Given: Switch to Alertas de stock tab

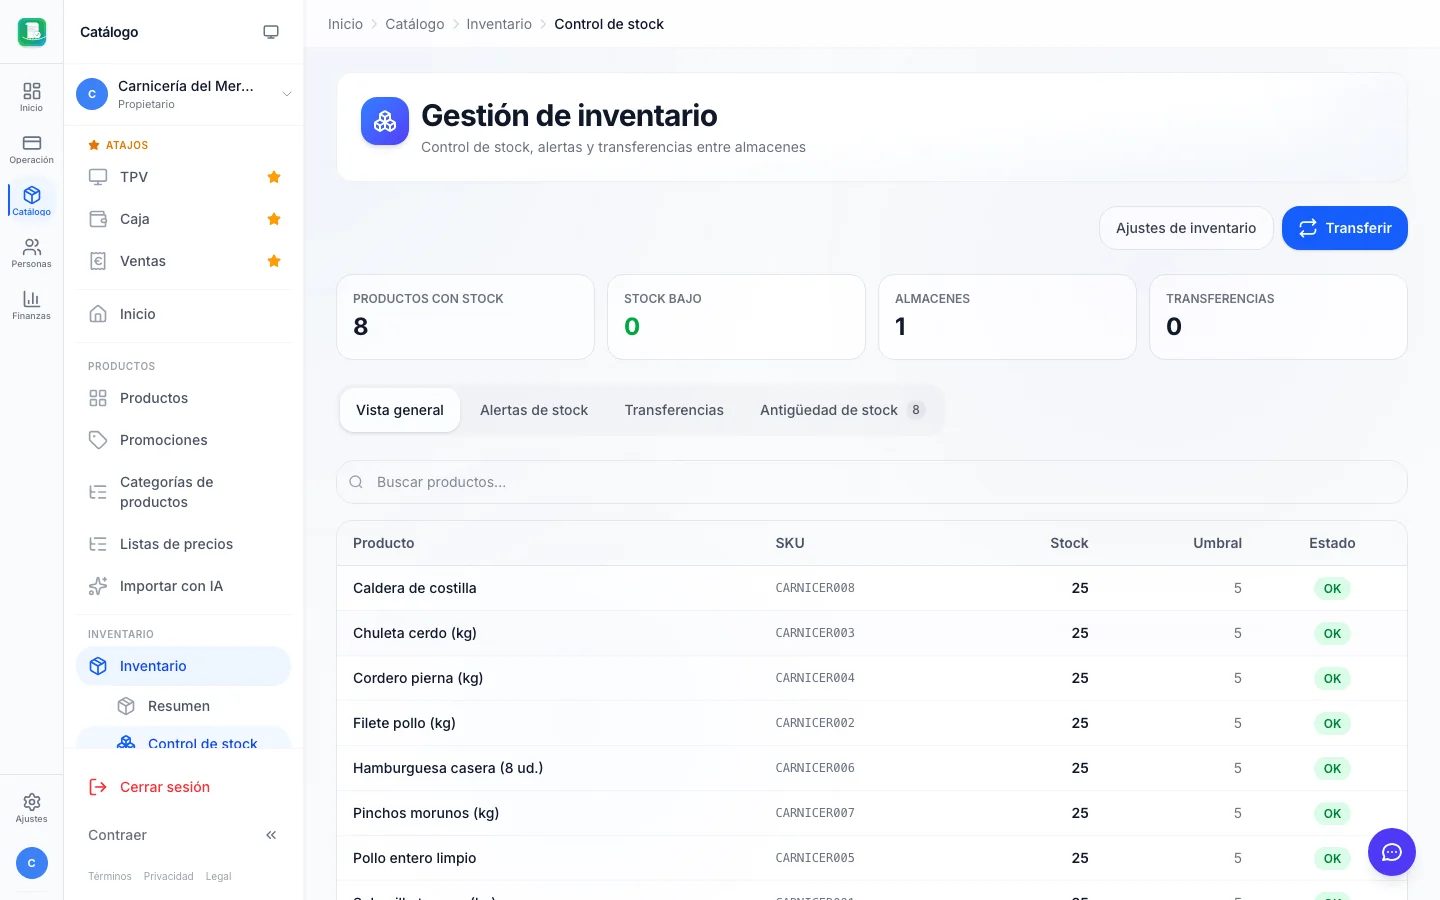Looking at the screenshot, I should pyautogui.click(x=534, y=410).
